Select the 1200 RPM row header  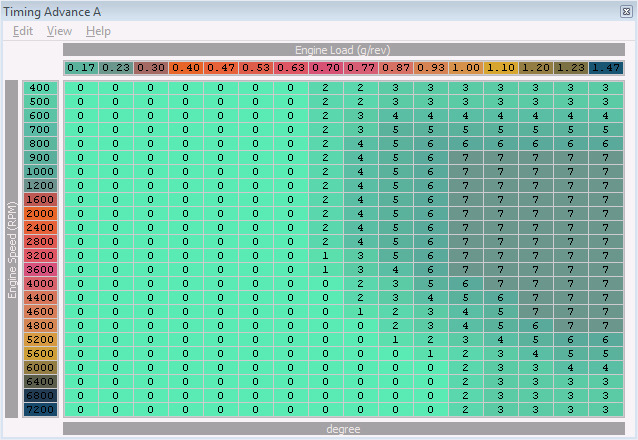(x=40, y=186)
